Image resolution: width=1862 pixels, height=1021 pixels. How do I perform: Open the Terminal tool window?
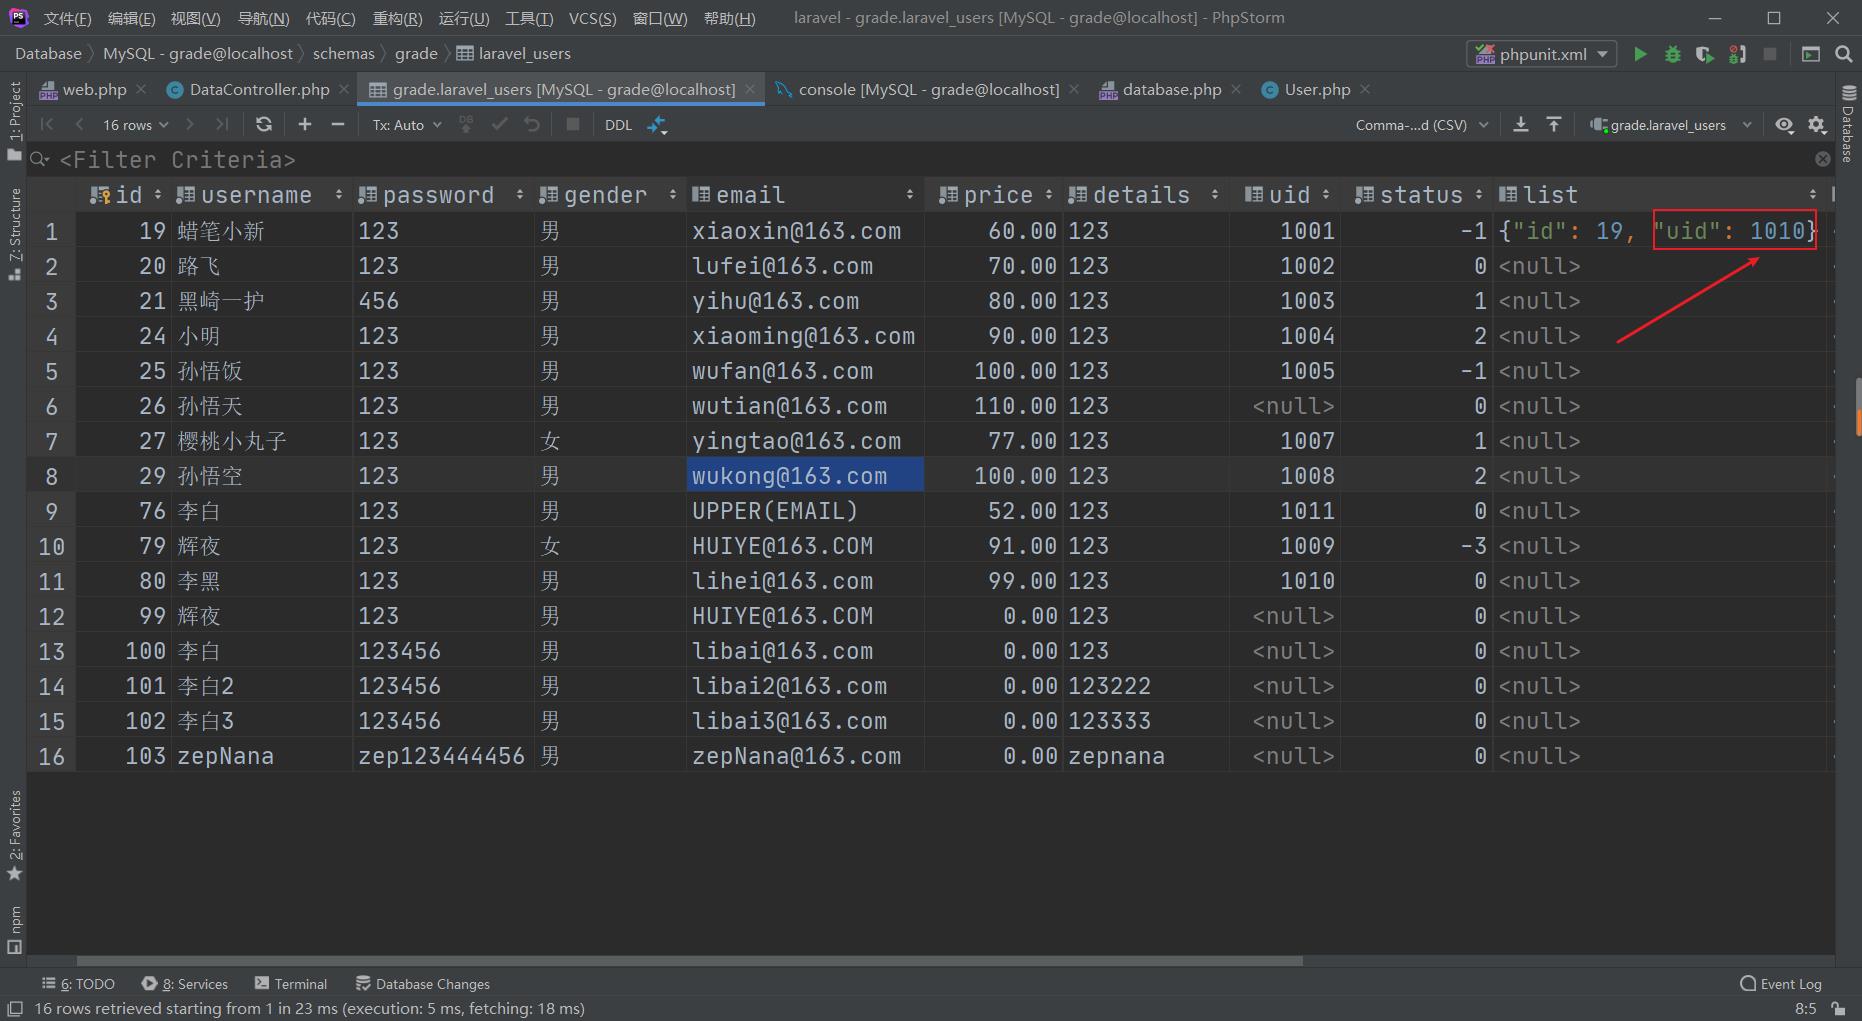tap(291, 984)
